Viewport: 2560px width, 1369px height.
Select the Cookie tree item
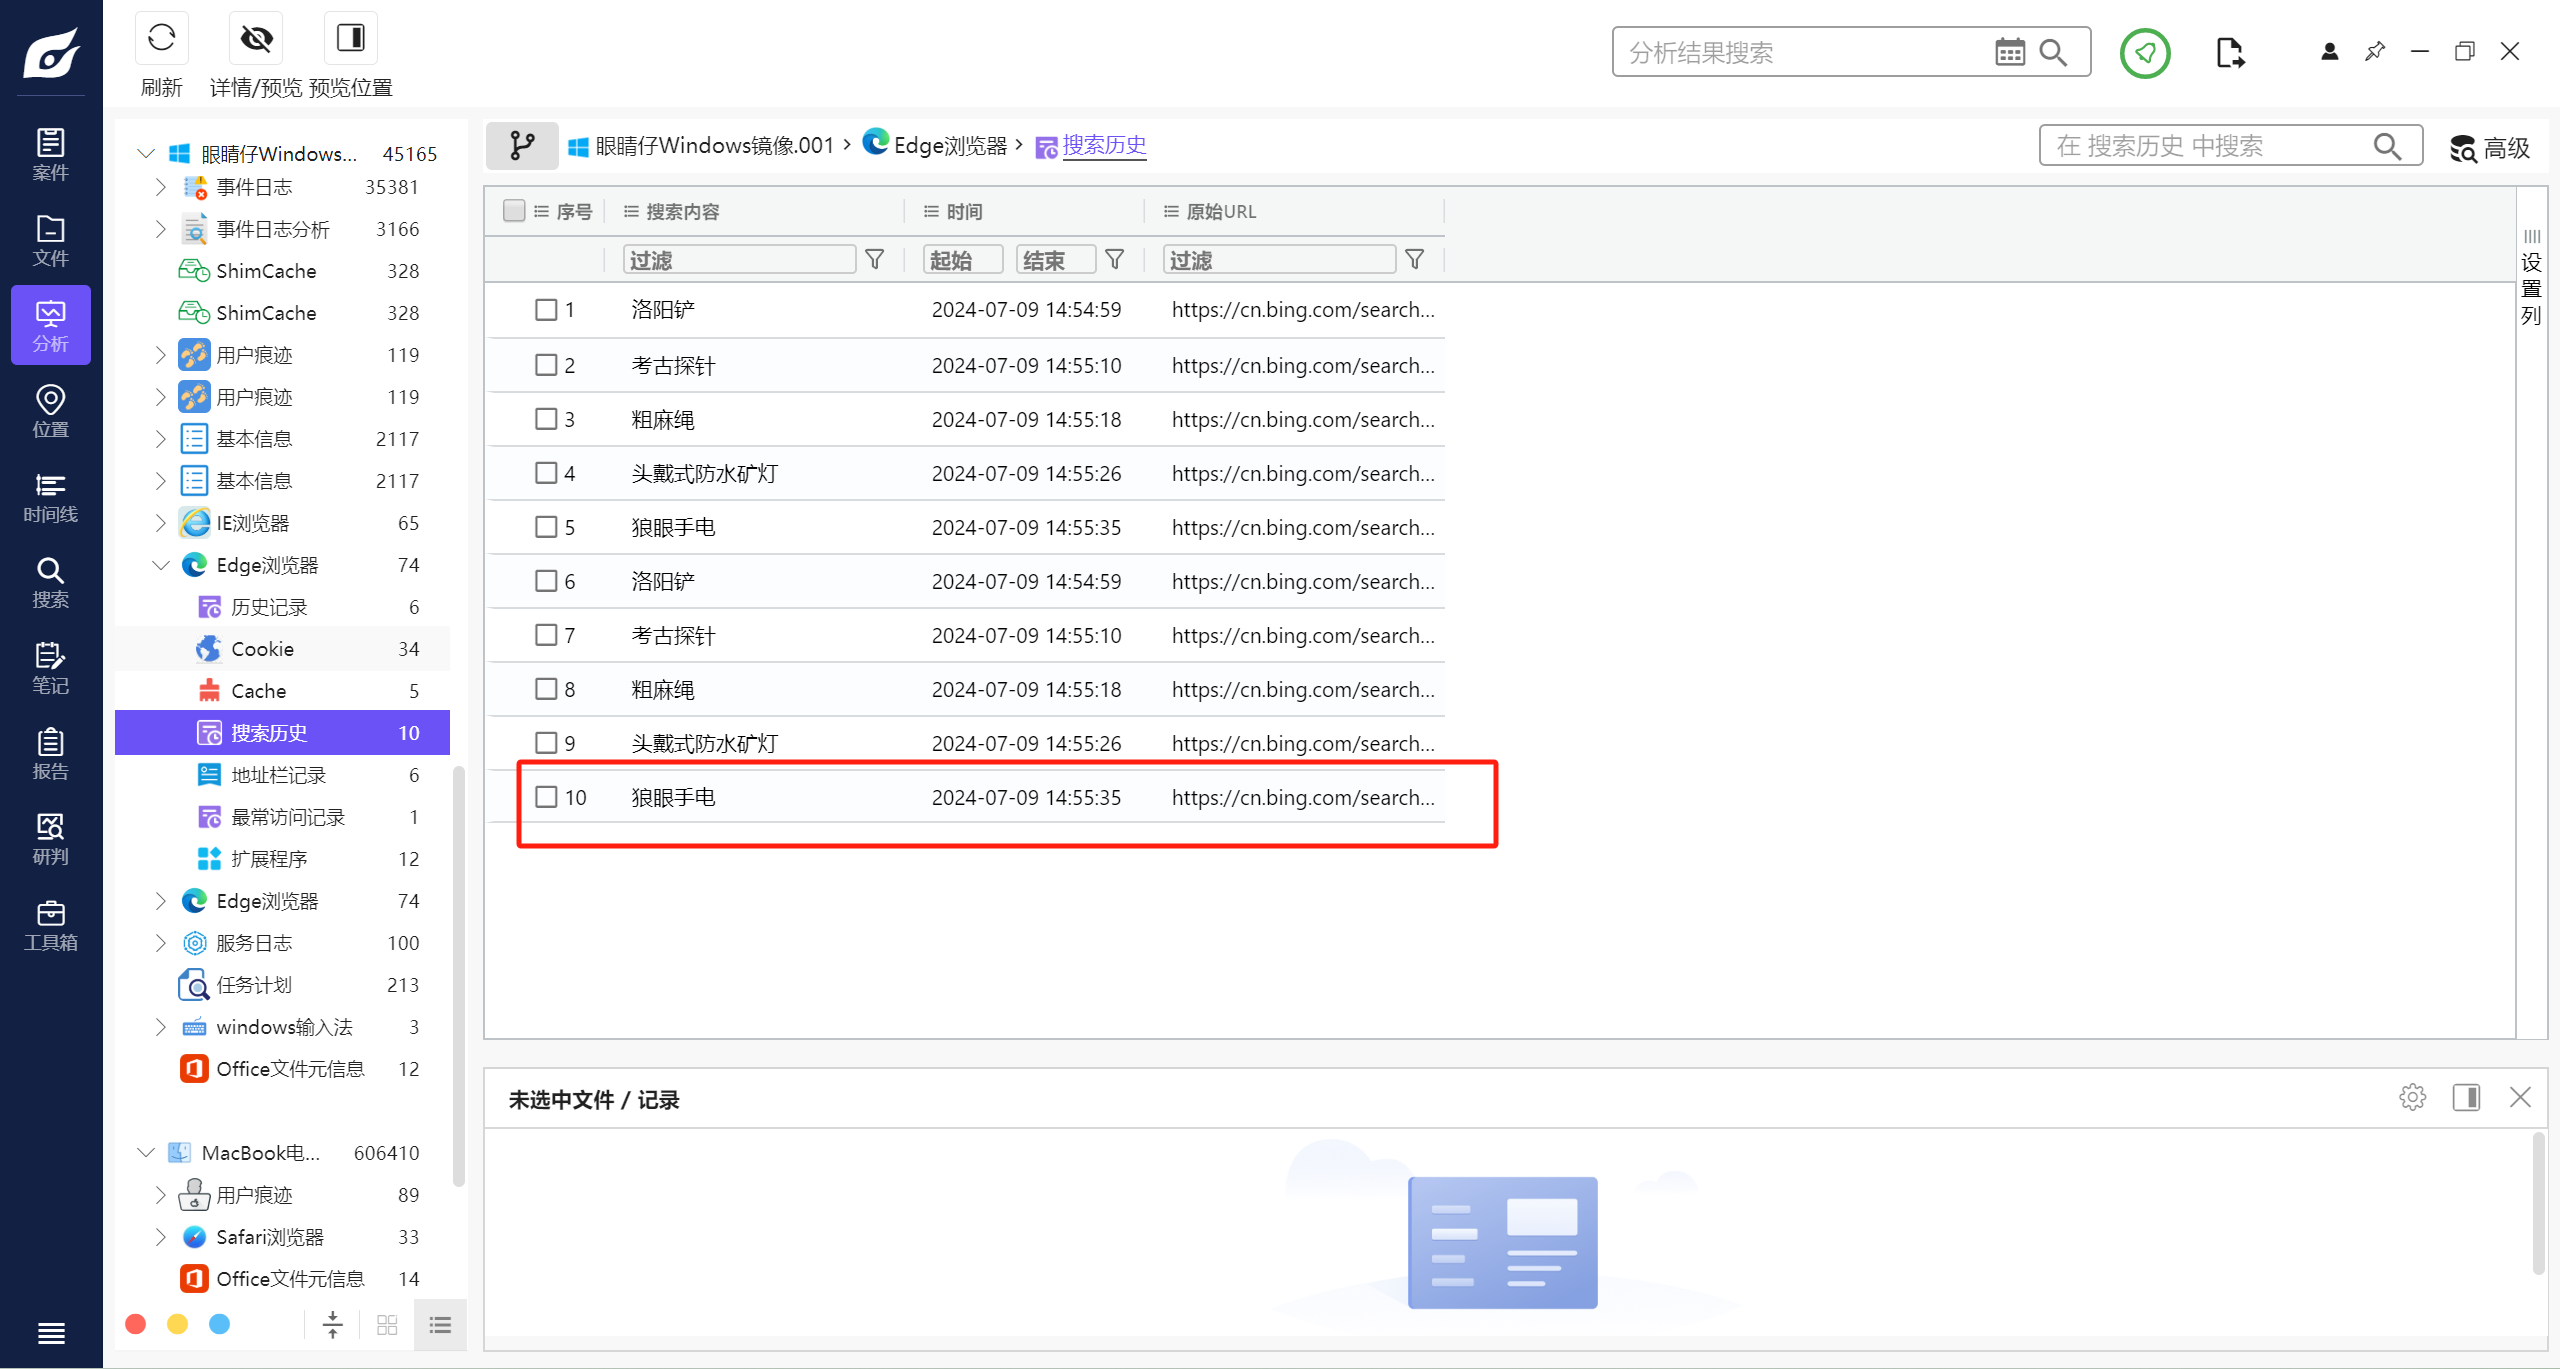click(x=263, y=649)
